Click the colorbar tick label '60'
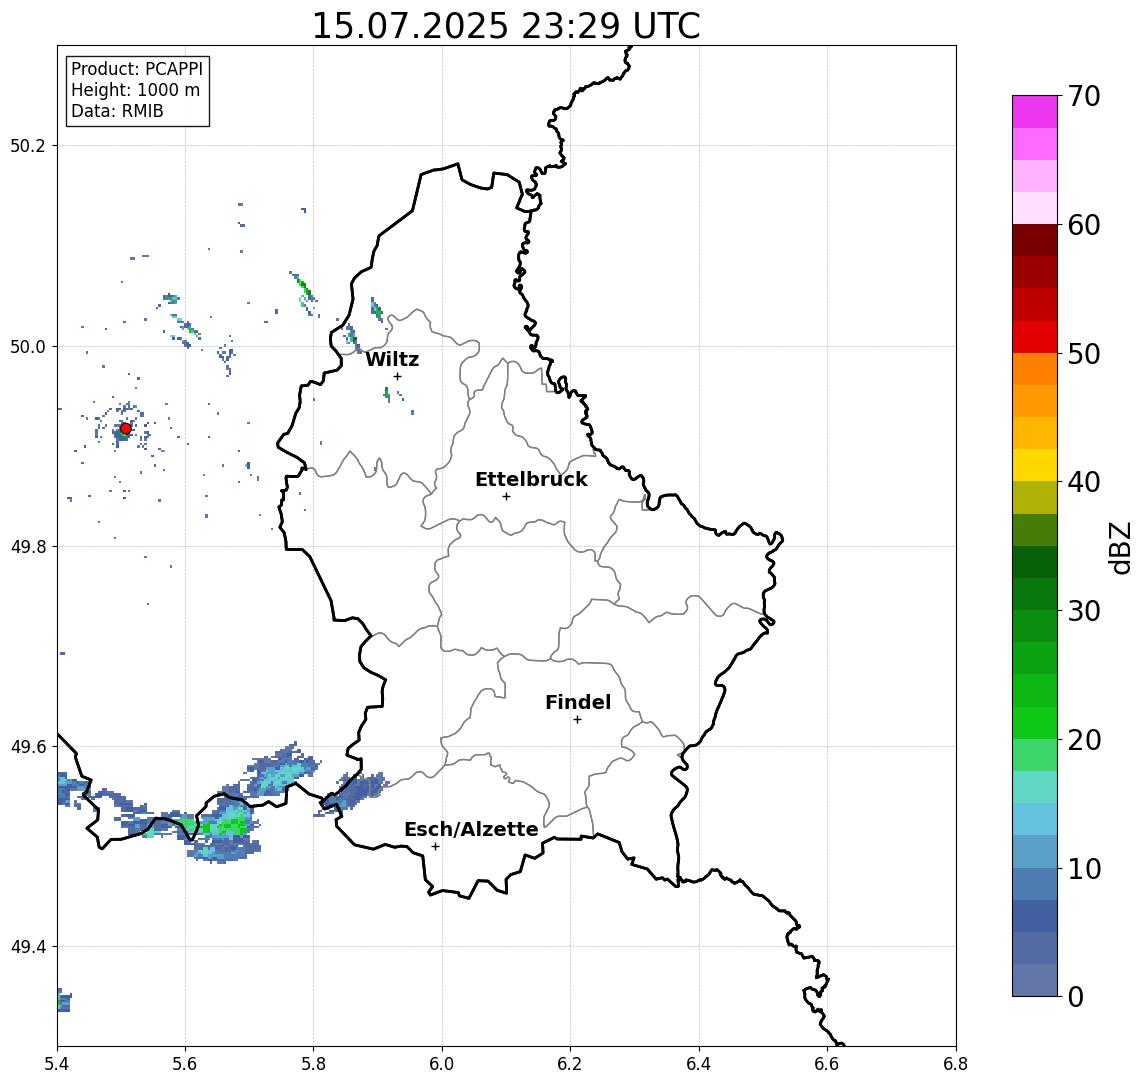This screenshot has width=1145, height=1084. point(1084,225)
